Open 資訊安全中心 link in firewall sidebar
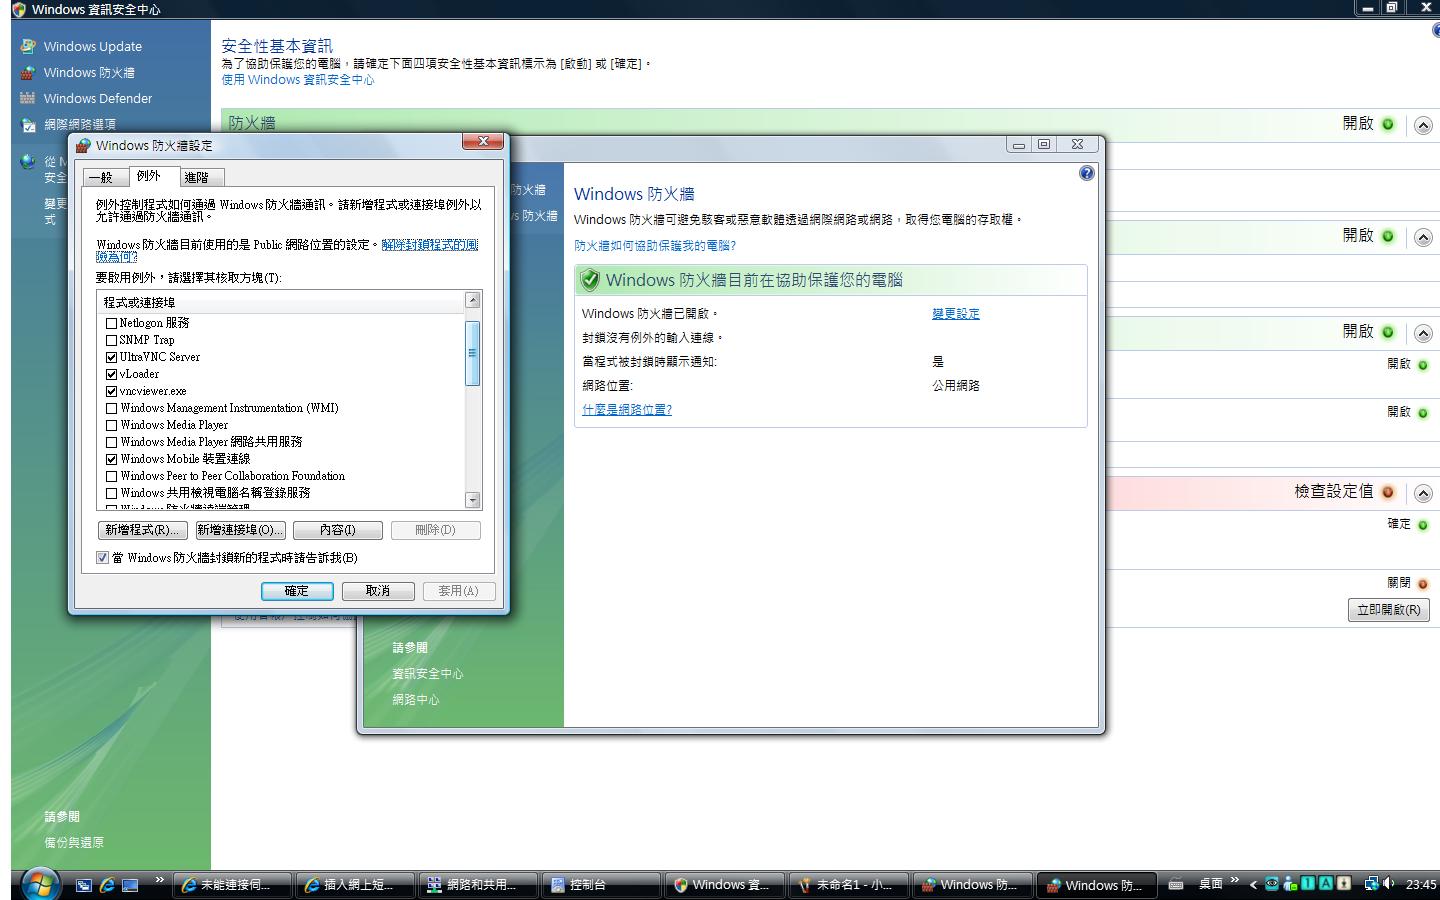The image size is (1440, 900). (428, 674)
